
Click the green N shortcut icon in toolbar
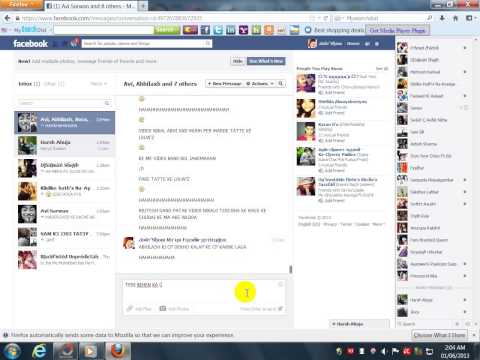click(256, 30)
